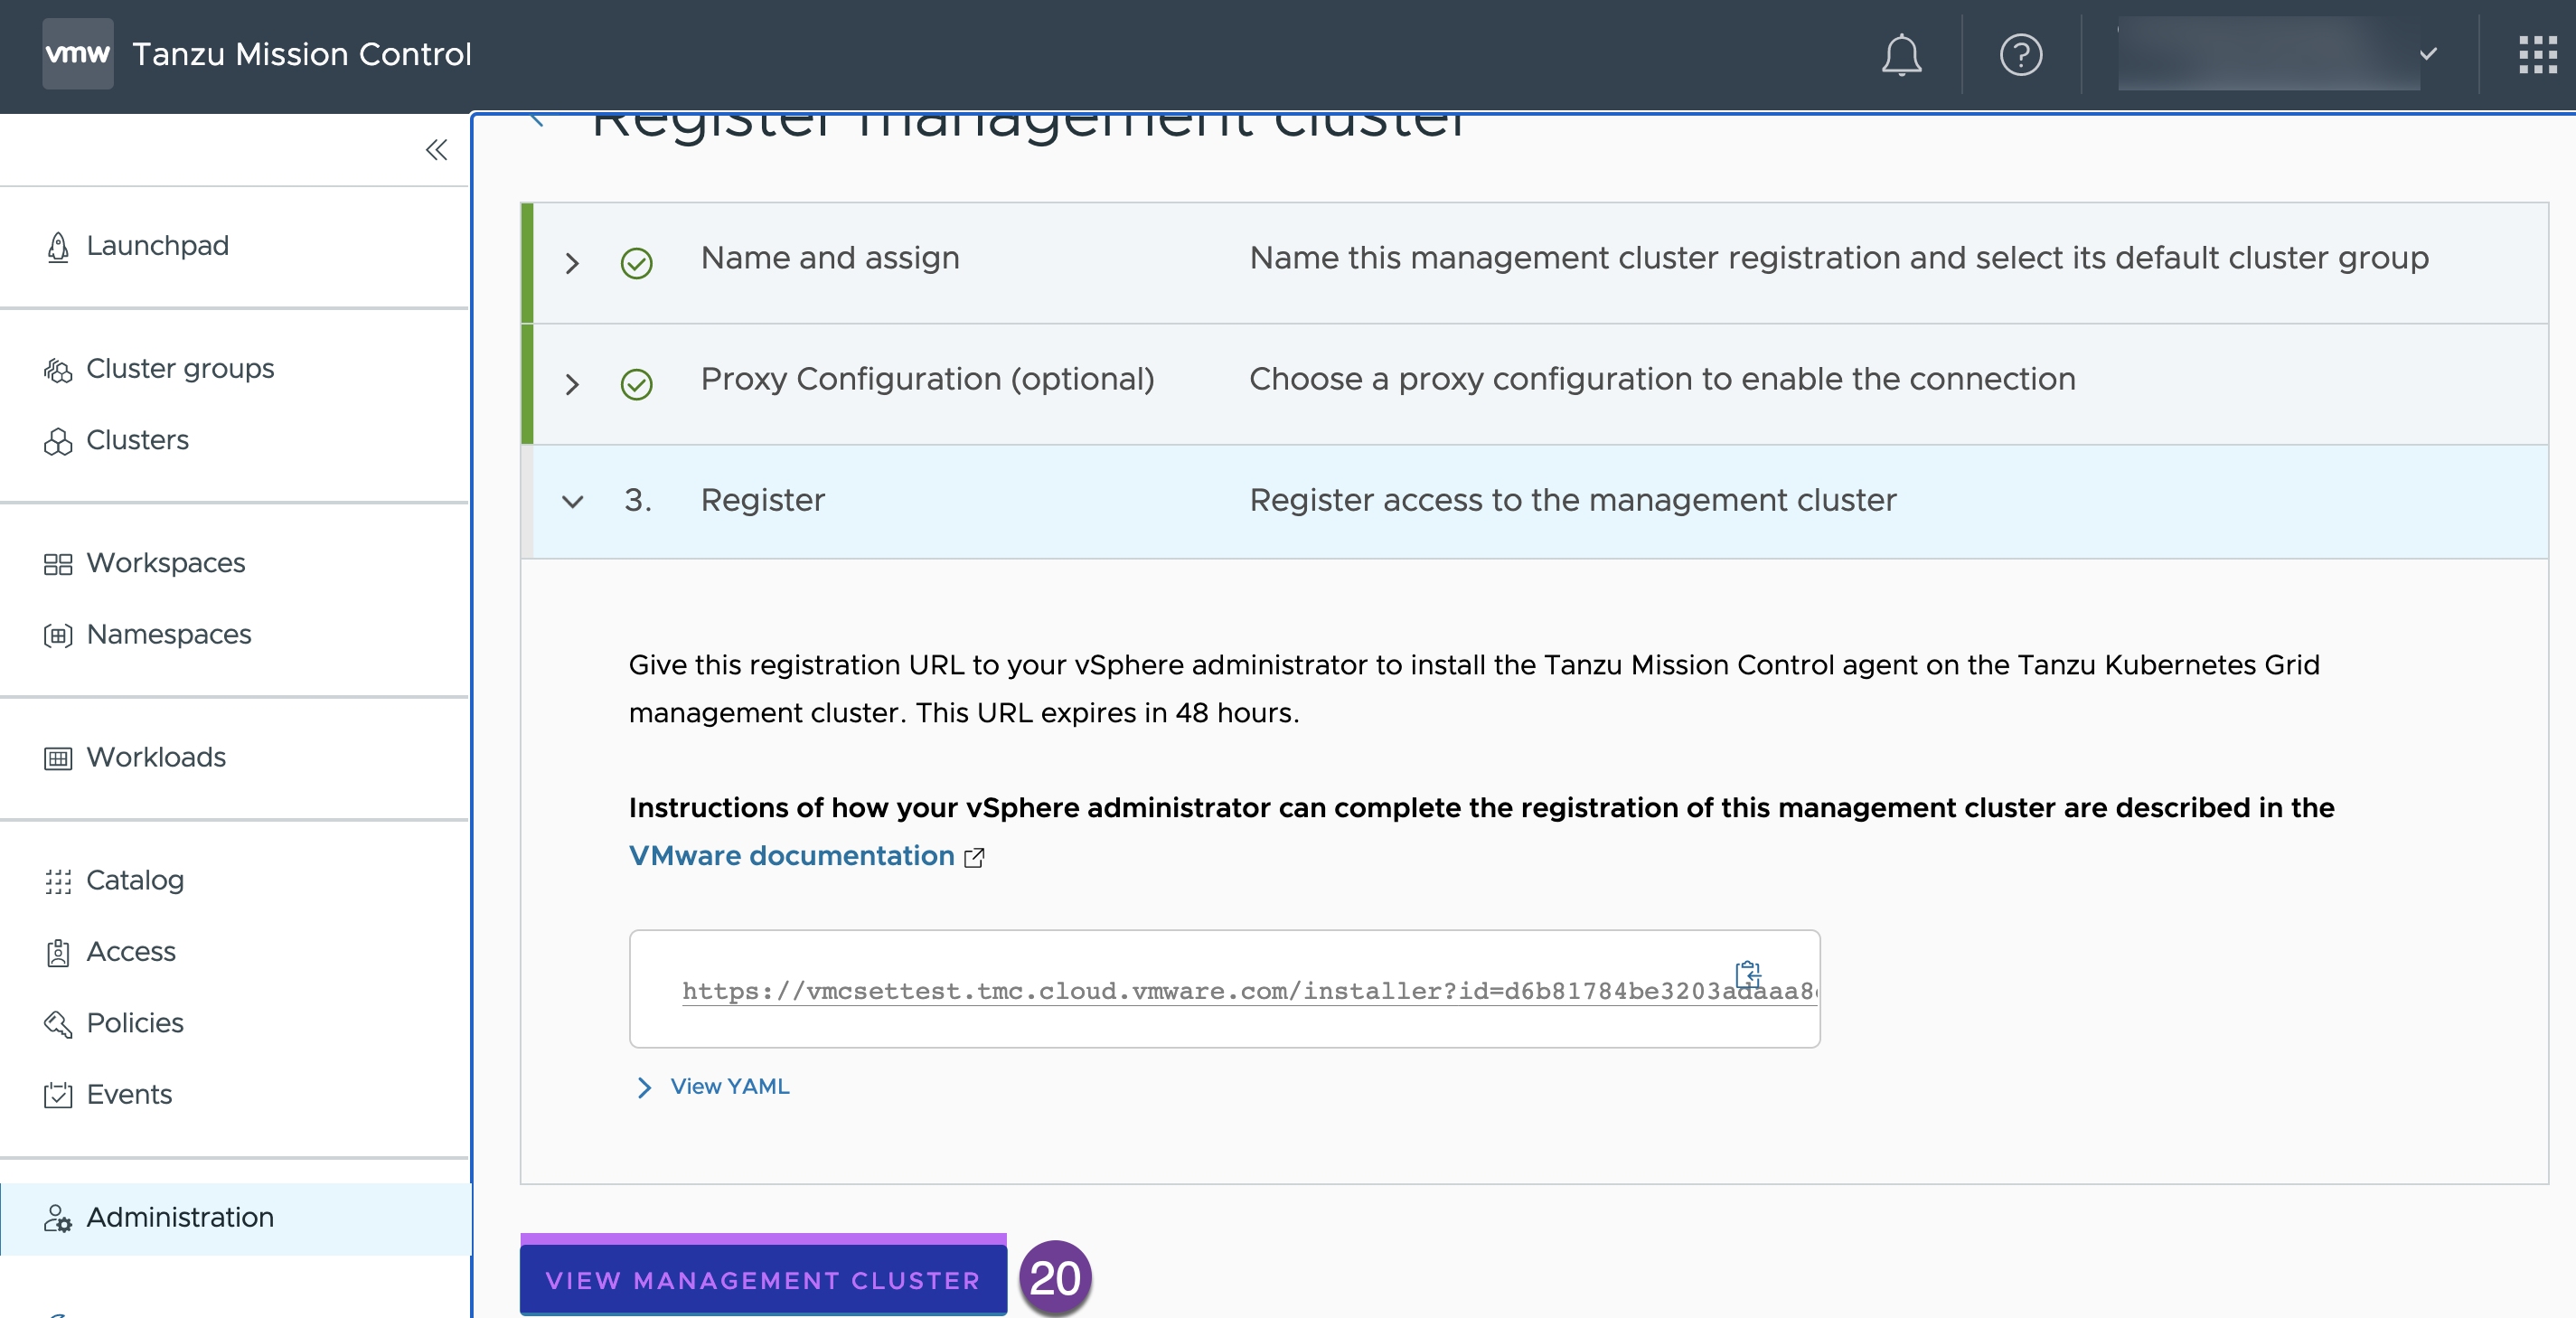Expand the Name and assign step
The width and height of the screenshot is (2576, 1318).
pos(571,260)
